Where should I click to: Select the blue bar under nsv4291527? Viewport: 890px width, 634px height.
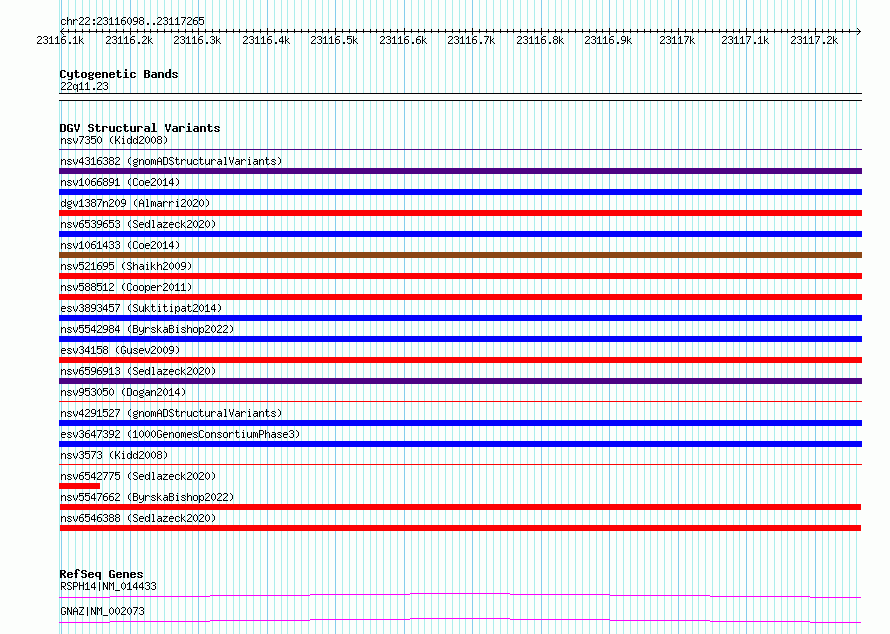click(x=460, y=423)
